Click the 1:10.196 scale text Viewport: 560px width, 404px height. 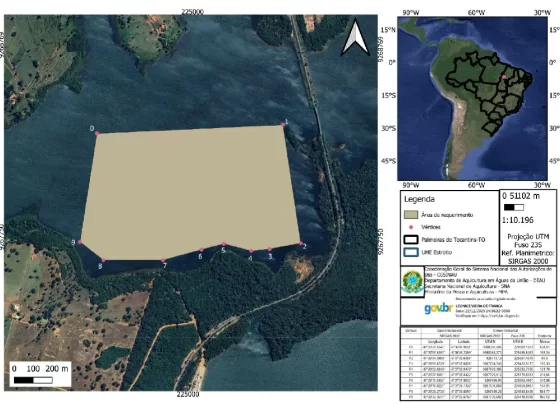(518, 220)
